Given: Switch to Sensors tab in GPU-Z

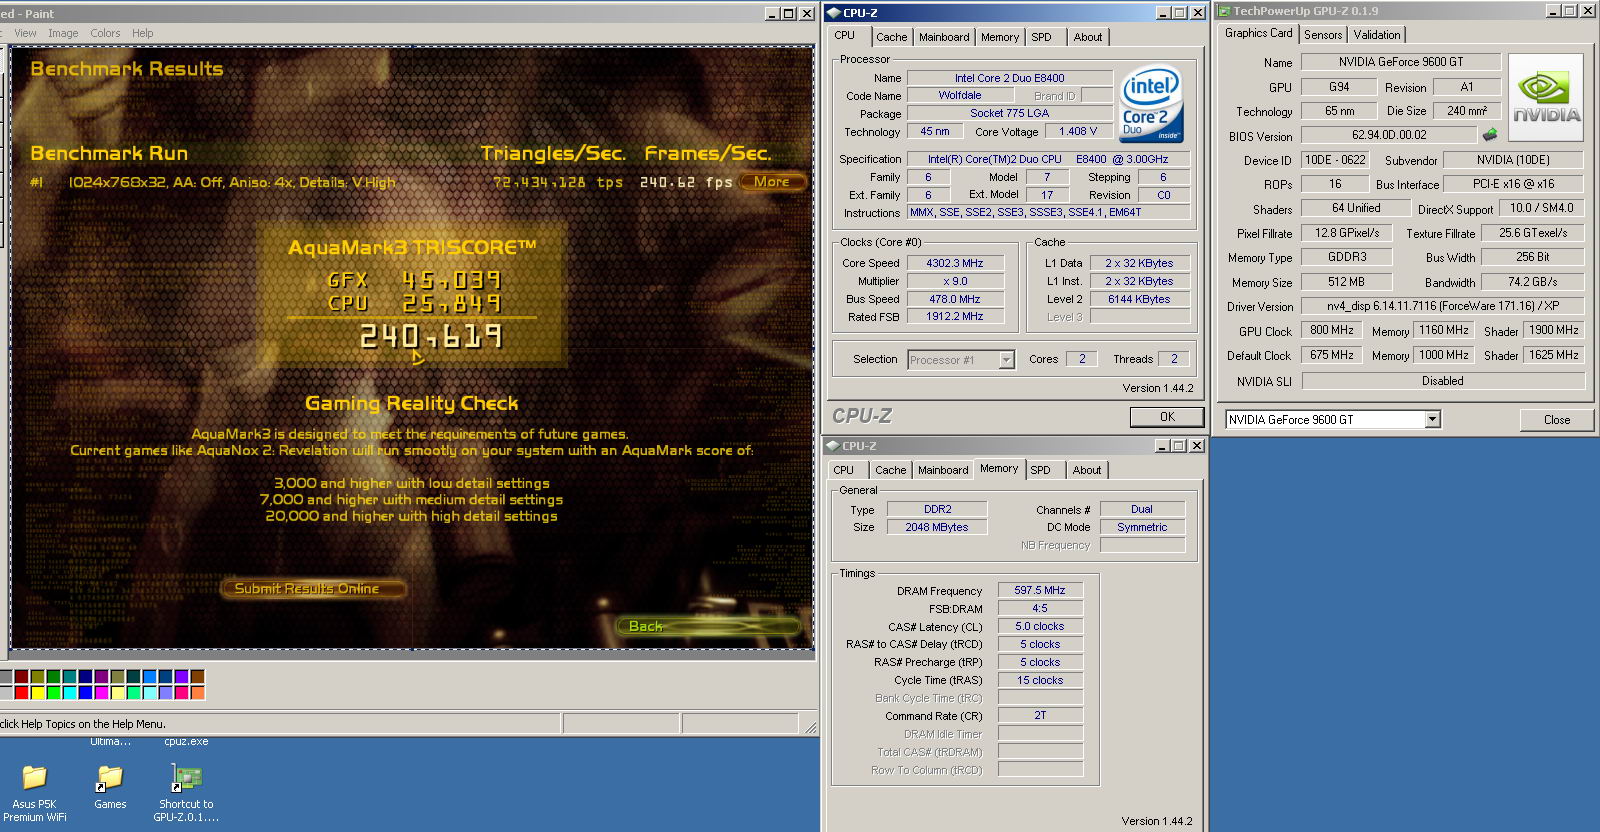Looking at the screenshot, I should click(1323, 35).
